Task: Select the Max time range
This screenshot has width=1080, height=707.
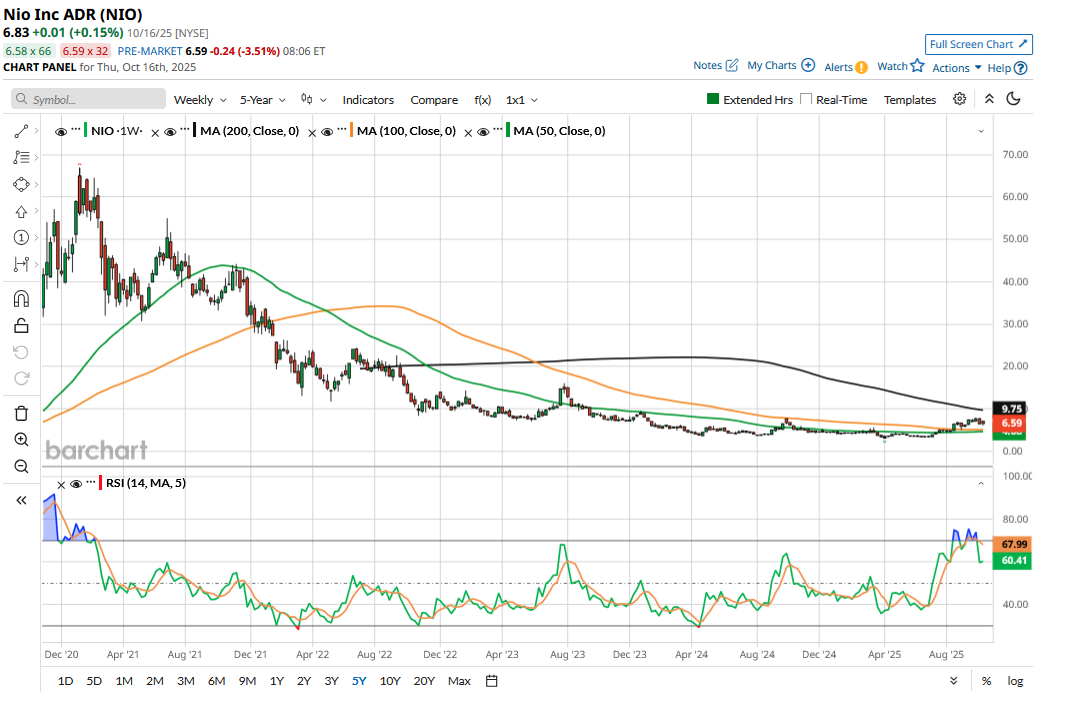Action: pyautogui.click(x=459, y=681)
